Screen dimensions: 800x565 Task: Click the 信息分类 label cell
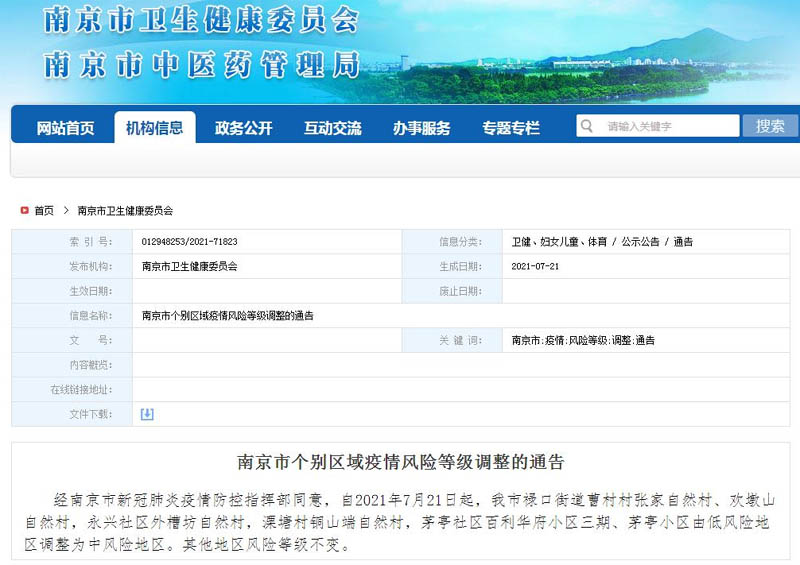(452, 241)
